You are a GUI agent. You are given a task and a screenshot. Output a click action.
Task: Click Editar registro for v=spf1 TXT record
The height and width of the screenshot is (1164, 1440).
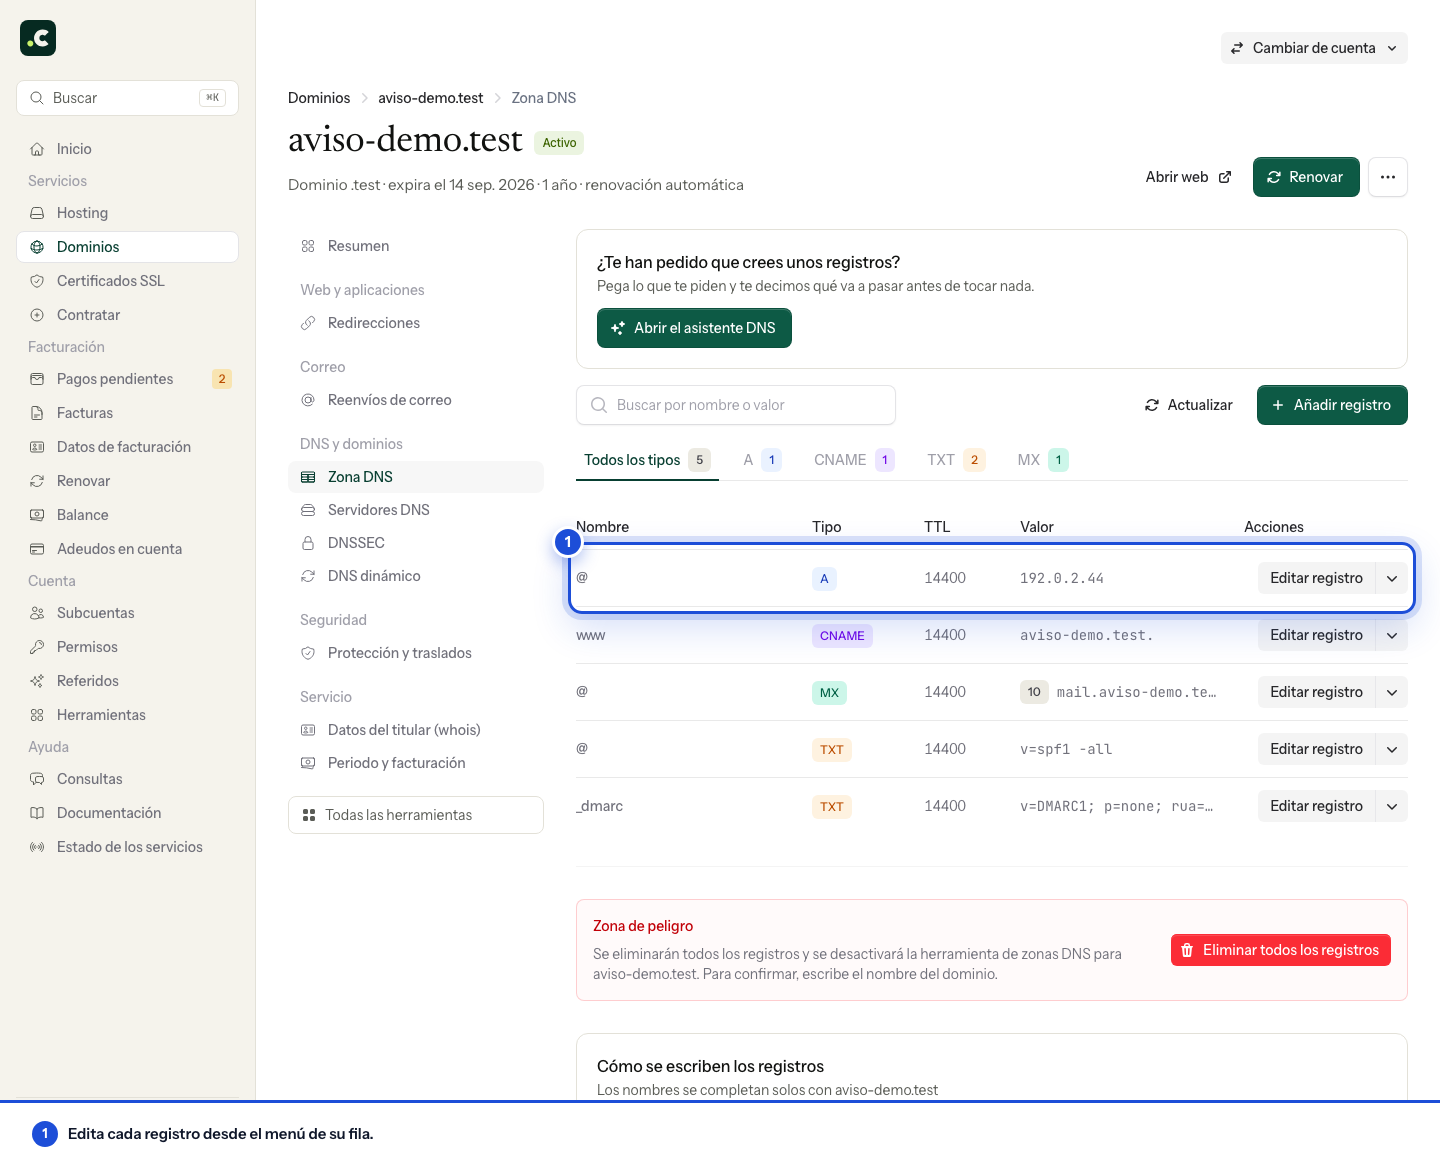(1316, 749)
